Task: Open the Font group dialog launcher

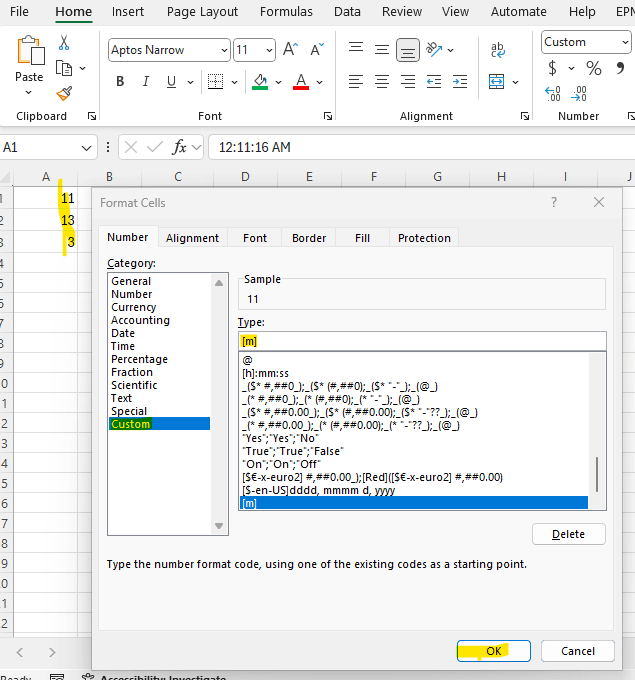Action: point(327,116)
